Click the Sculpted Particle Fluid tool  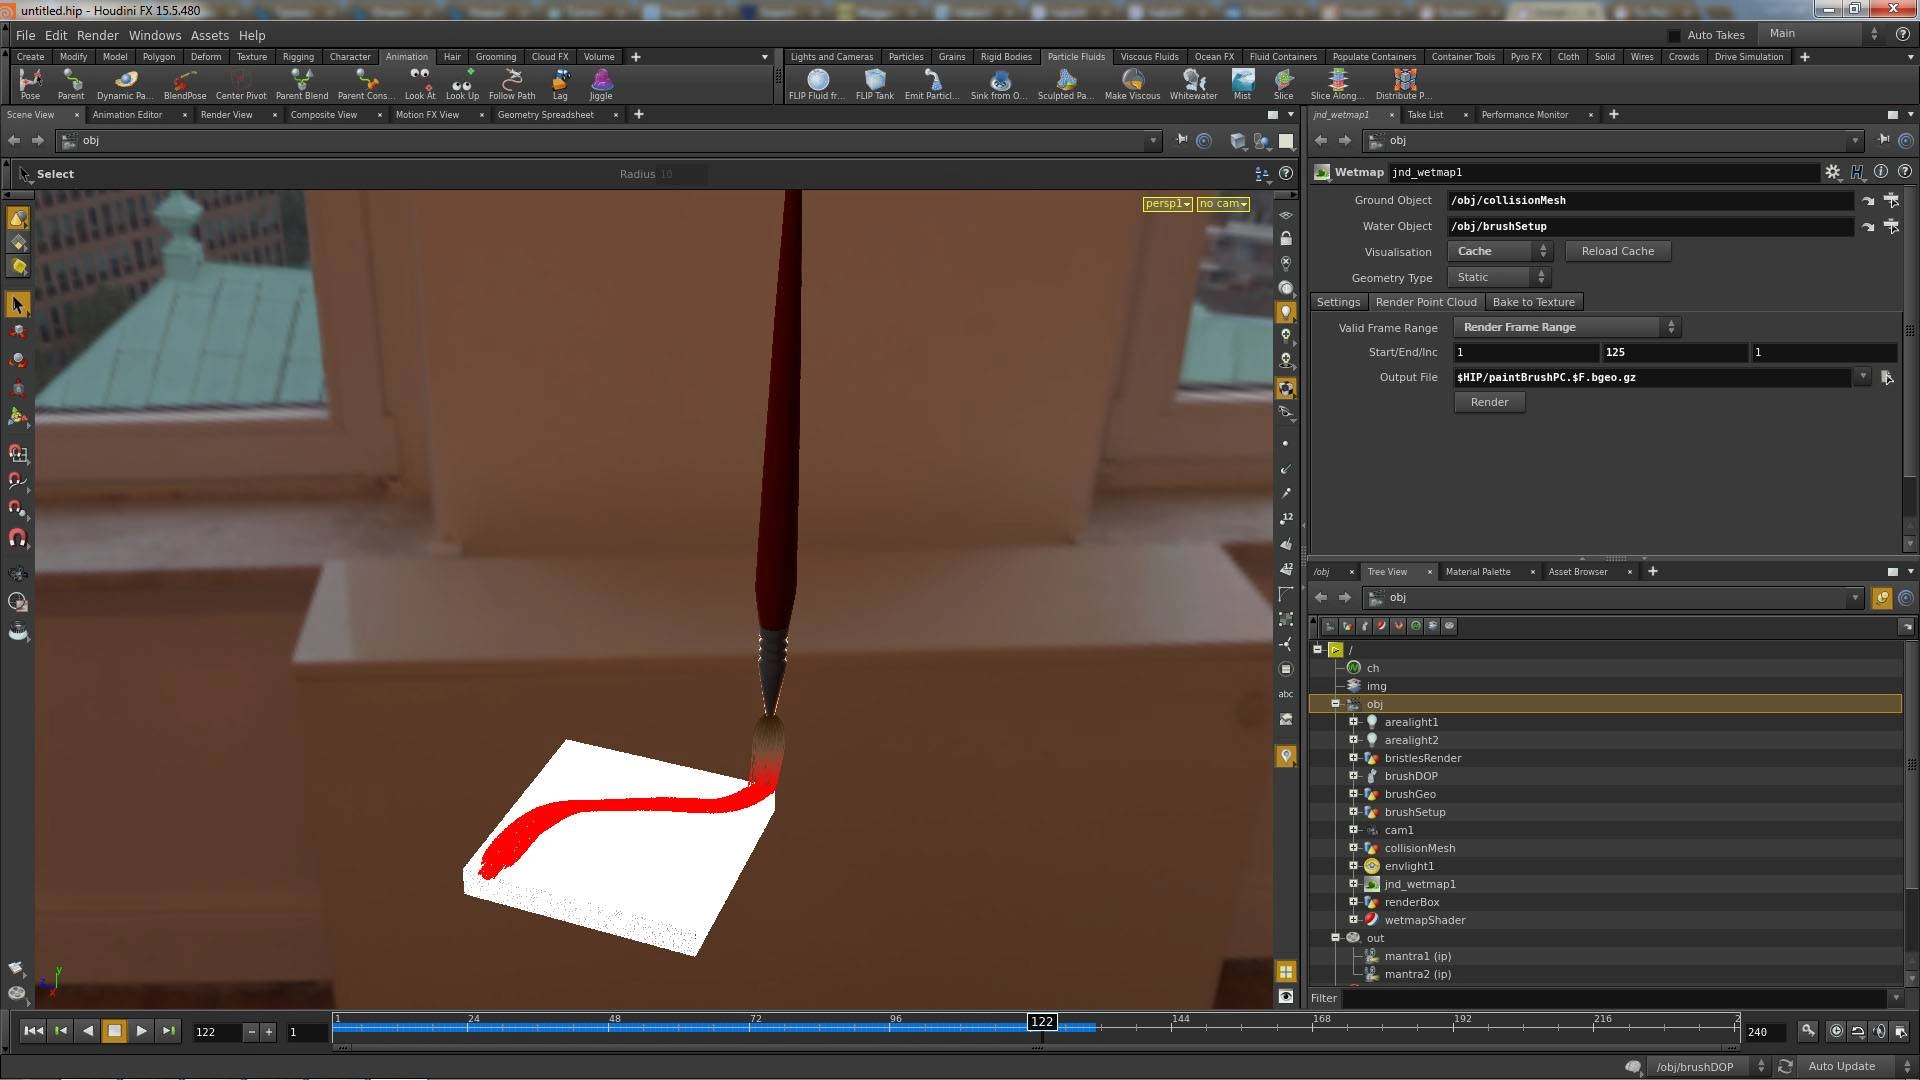(x=1065, y=84)
